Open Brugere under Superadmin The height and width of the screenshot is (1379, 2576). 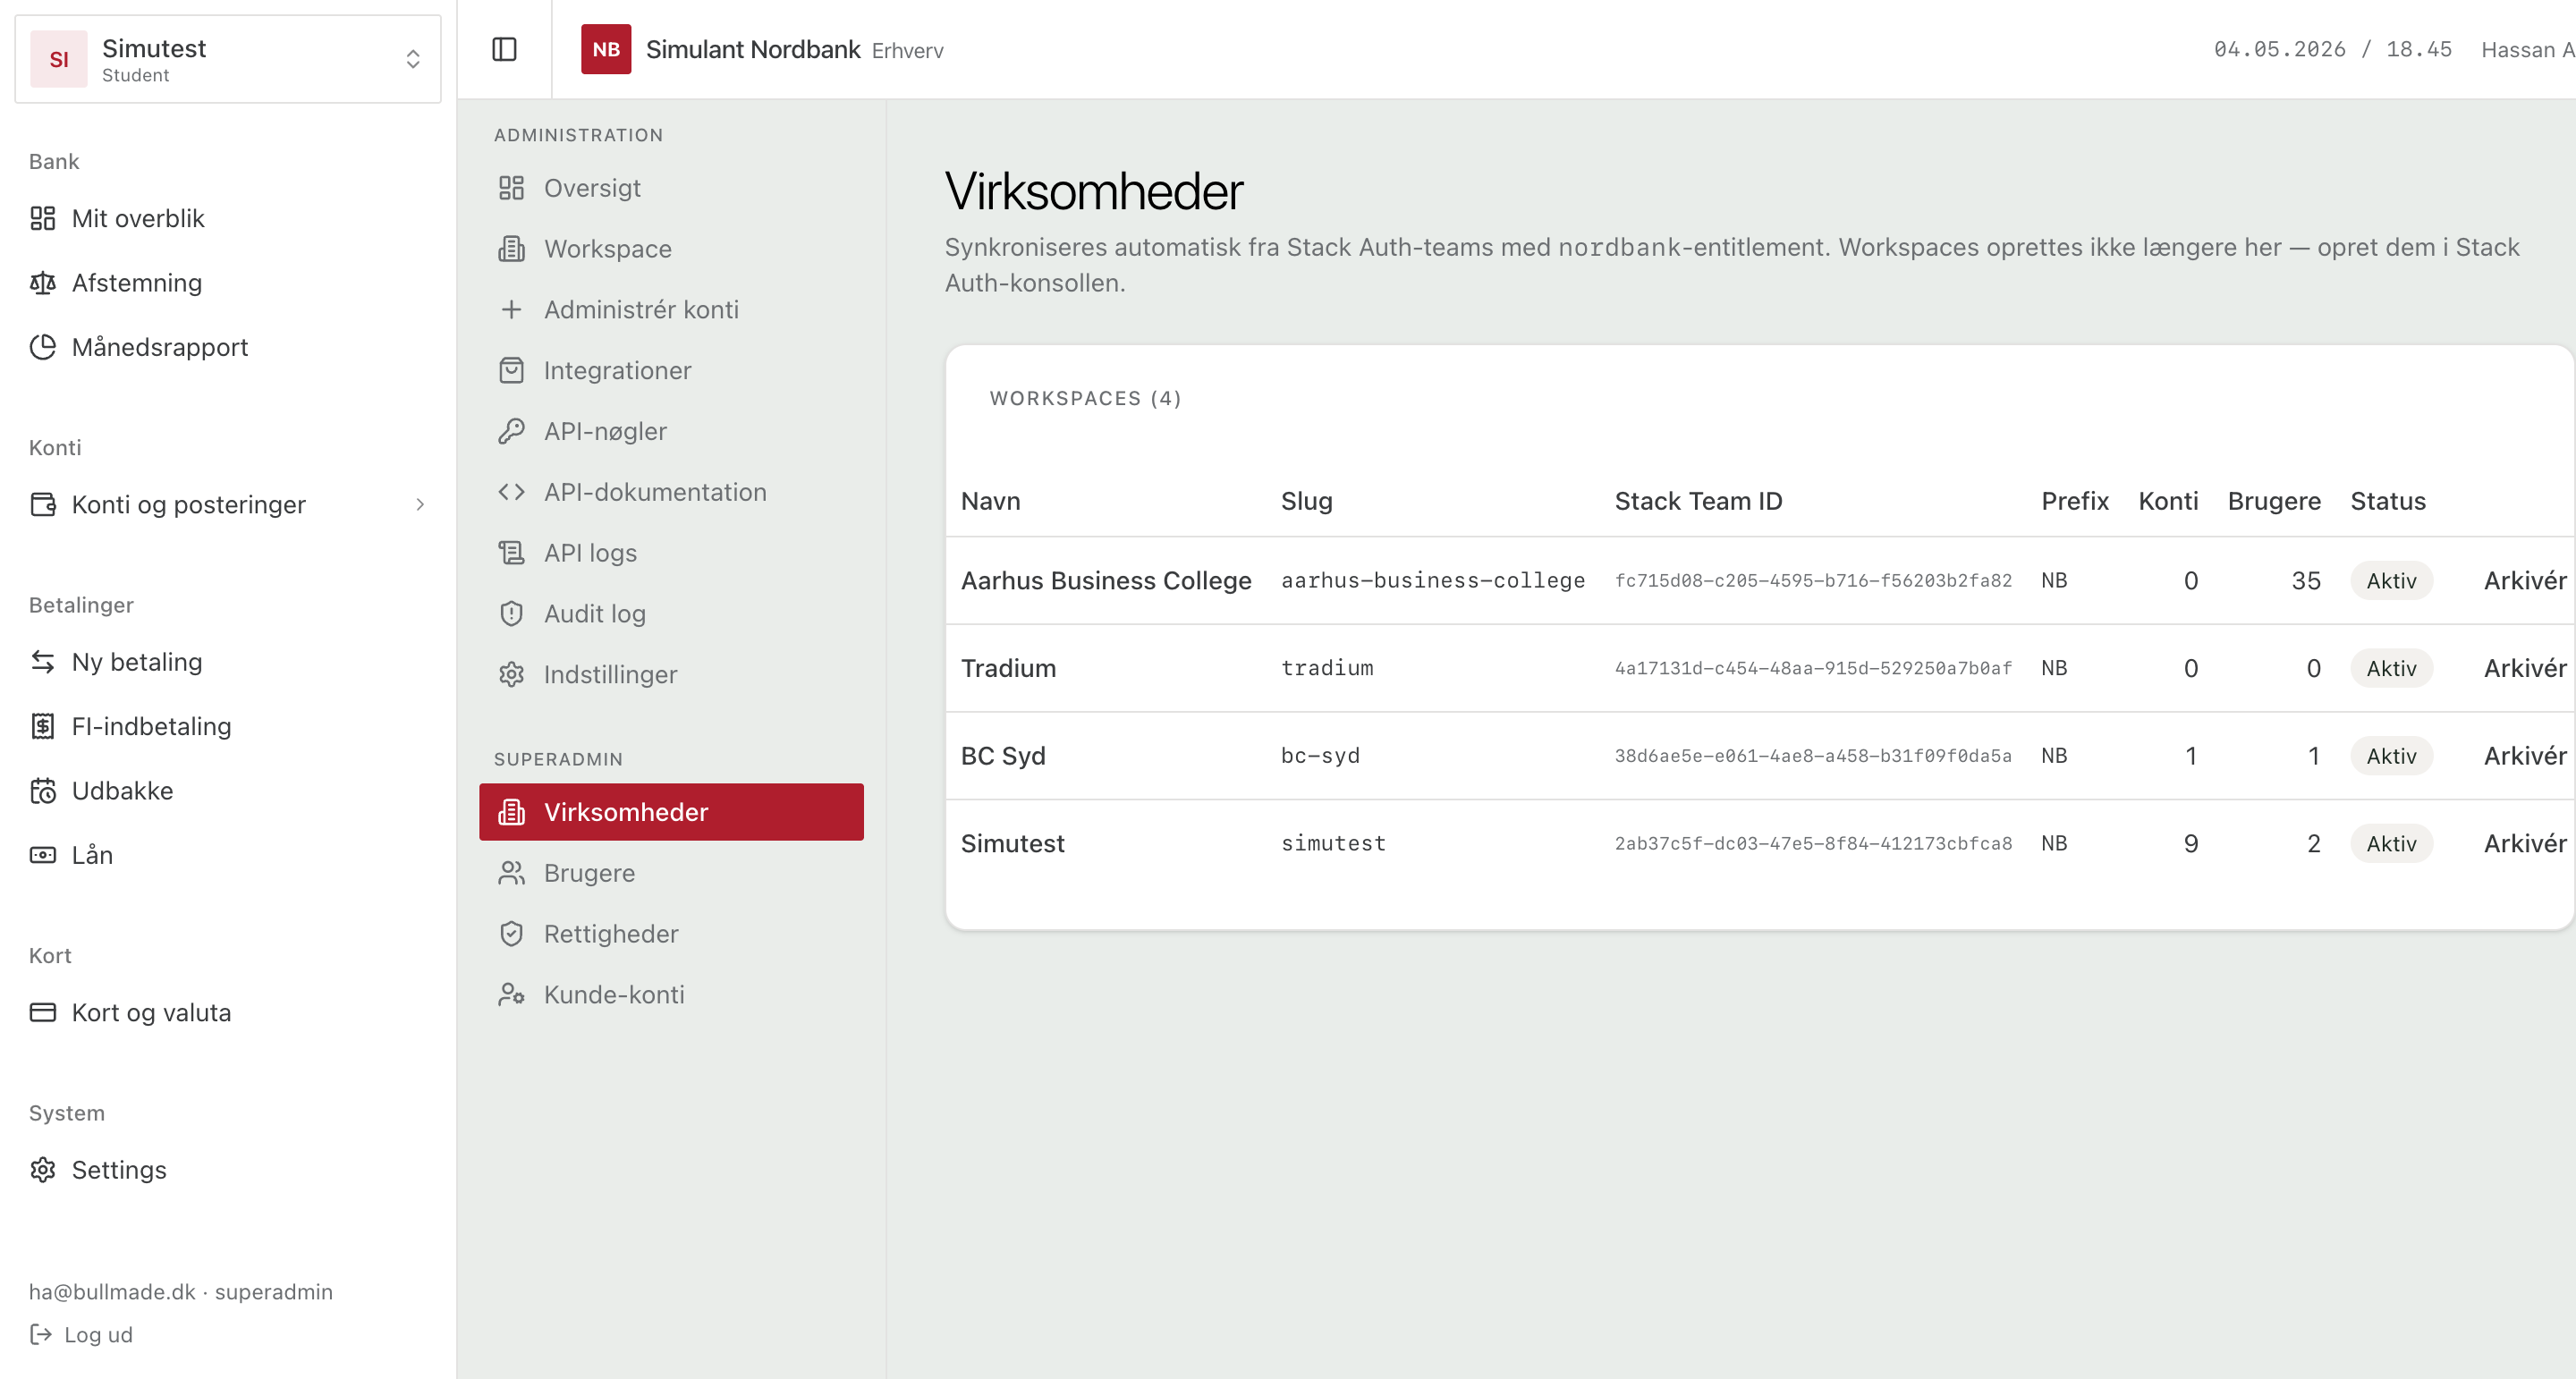(x=589, y=873)
